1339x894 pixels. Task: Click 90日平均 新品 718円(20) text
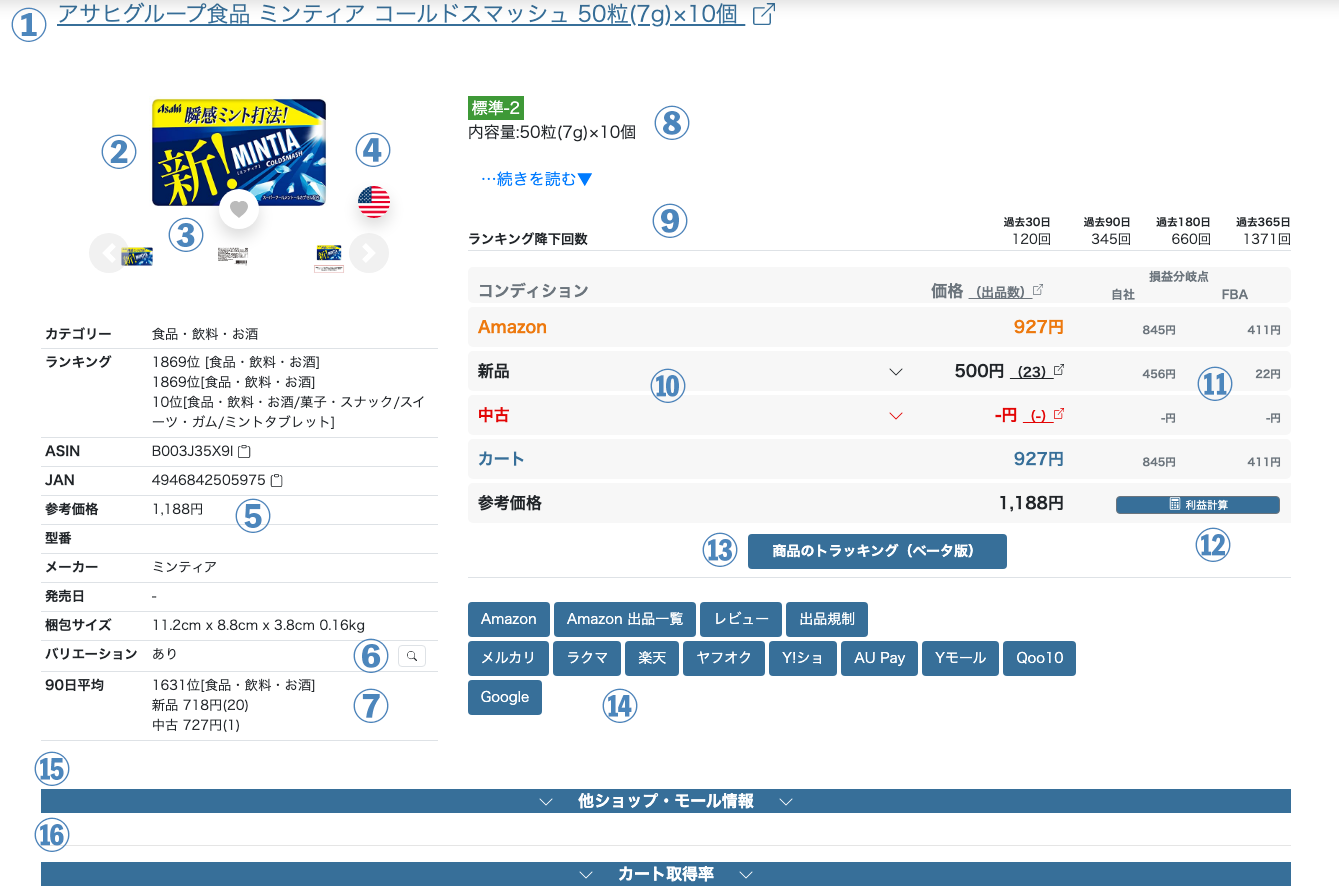point(200,705)
